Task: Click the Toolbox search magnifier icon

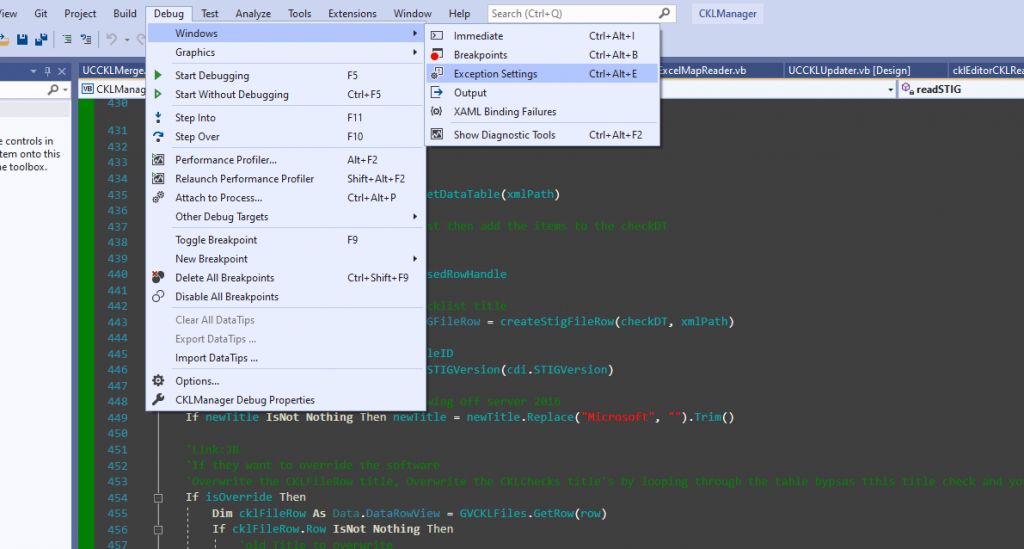Action: click(53, 89)
